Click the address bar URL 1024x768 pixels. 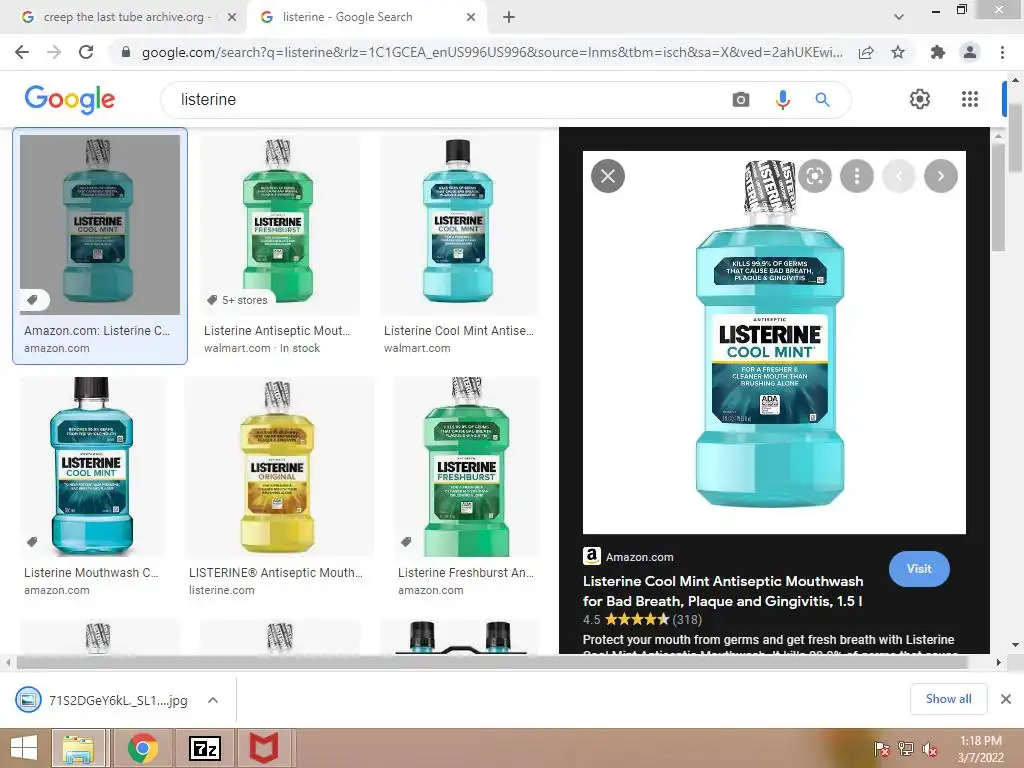pos(491,52)
